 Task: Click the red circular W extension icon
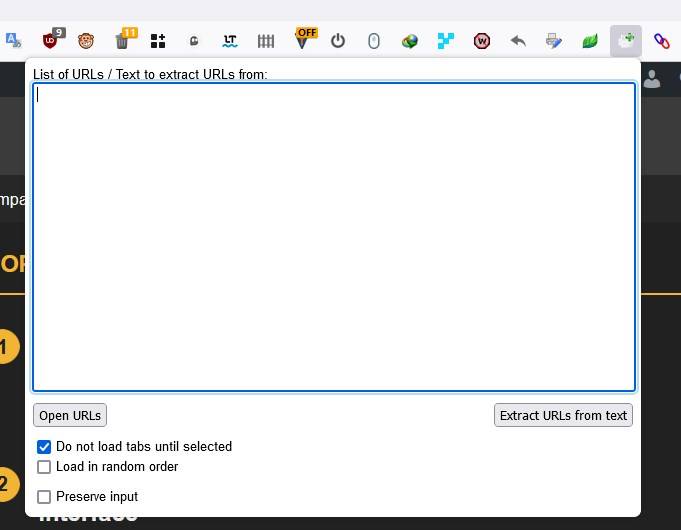pyautogui.click(x=482, y=41)
